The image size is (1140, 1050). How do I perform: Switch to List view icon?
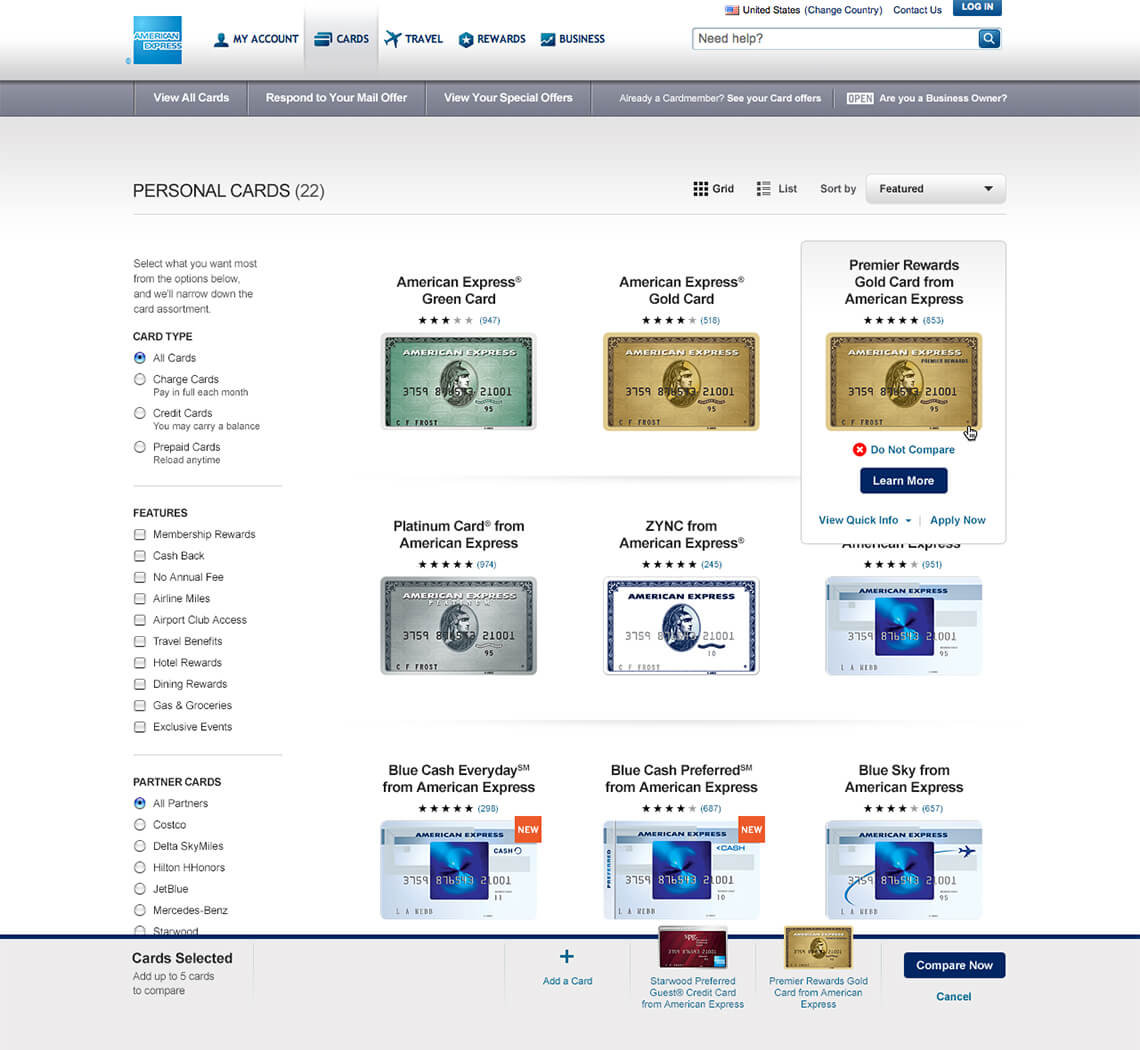[763, 189]
